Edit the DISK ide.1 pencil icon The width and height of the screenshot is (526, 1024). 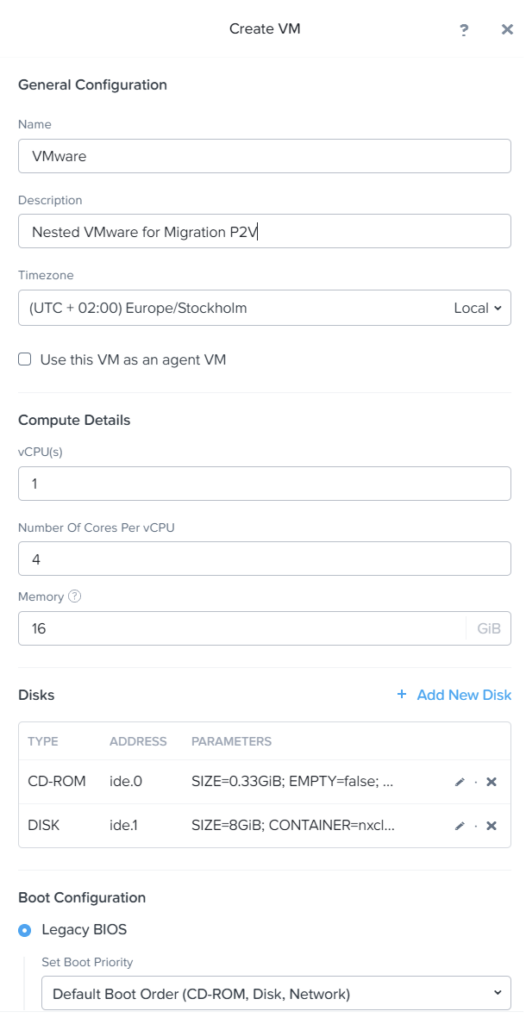(x=459, y=825)
